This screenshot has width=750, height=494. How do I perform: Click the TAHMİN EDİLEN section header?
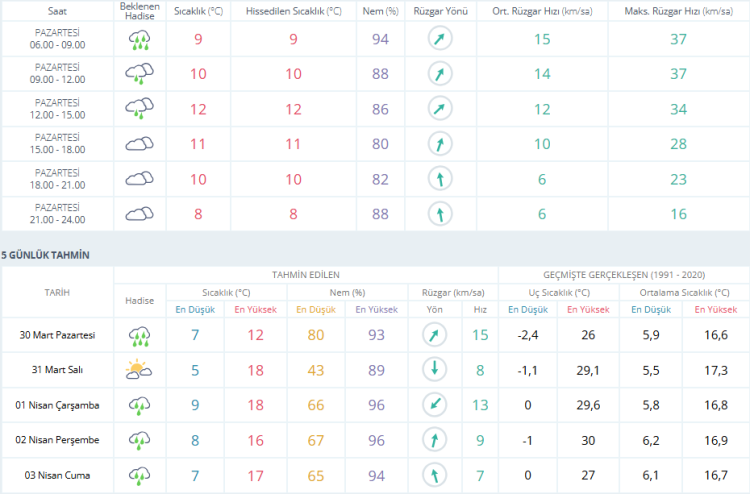[306, 274]
